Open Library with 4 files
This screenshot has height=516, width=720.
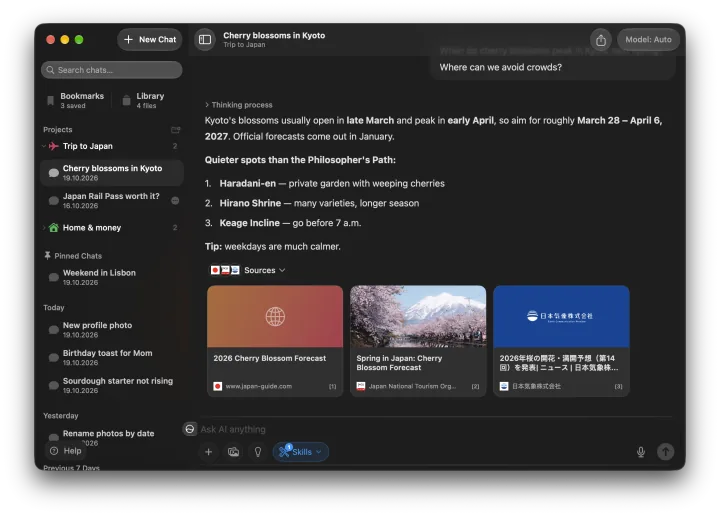pos(144,100)
